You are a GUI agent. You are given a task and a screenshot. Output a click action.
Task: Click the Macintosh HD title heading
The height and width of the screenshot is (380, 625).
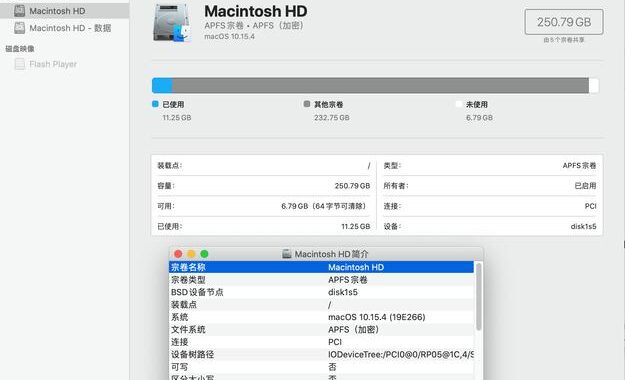[256, 11]
